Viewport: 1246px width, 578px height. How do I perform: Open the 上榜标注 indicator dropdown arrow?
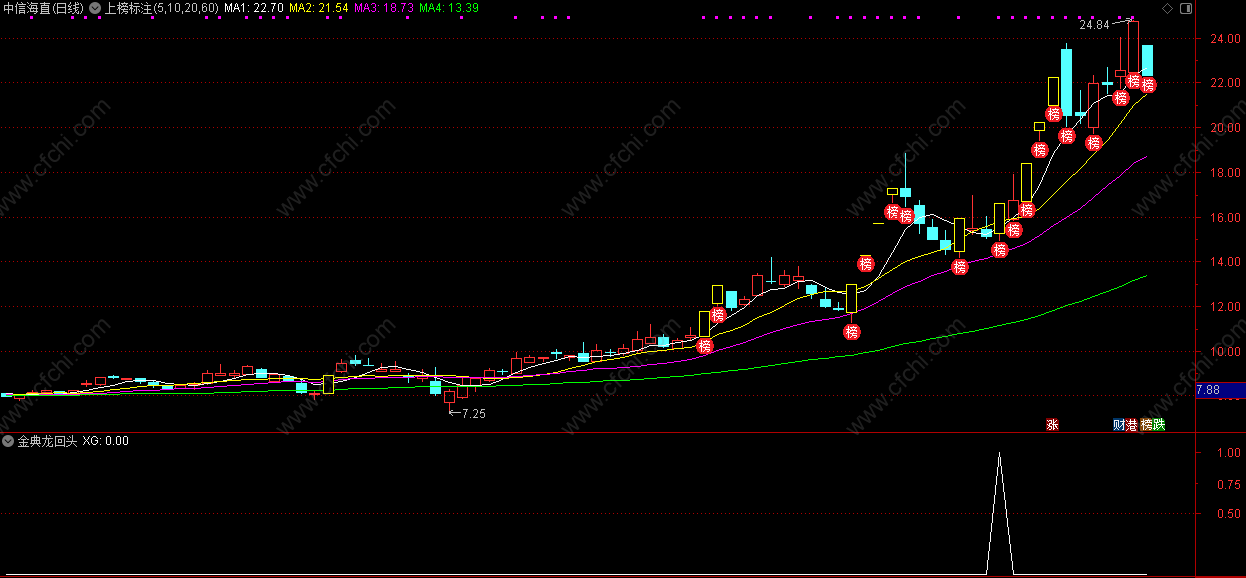pyautogui.click(x=95, y=8)
